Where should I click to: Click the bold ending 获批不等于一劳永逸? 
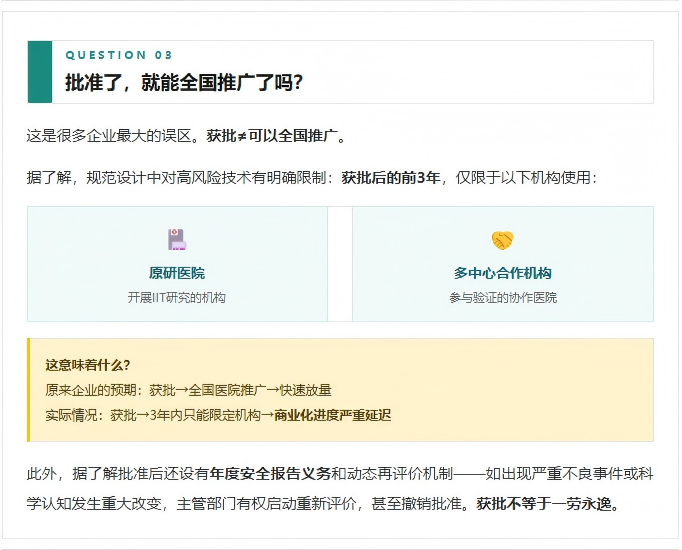pyautogui.click(x=547, y=504)
